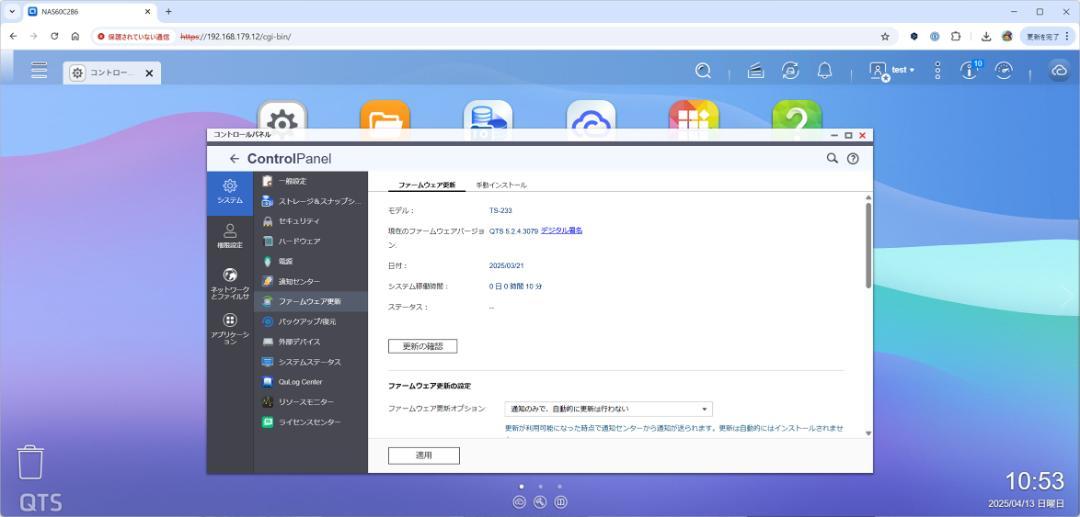Open the desktop trash bin
The image size is (1080, 517).
point(30,462)
